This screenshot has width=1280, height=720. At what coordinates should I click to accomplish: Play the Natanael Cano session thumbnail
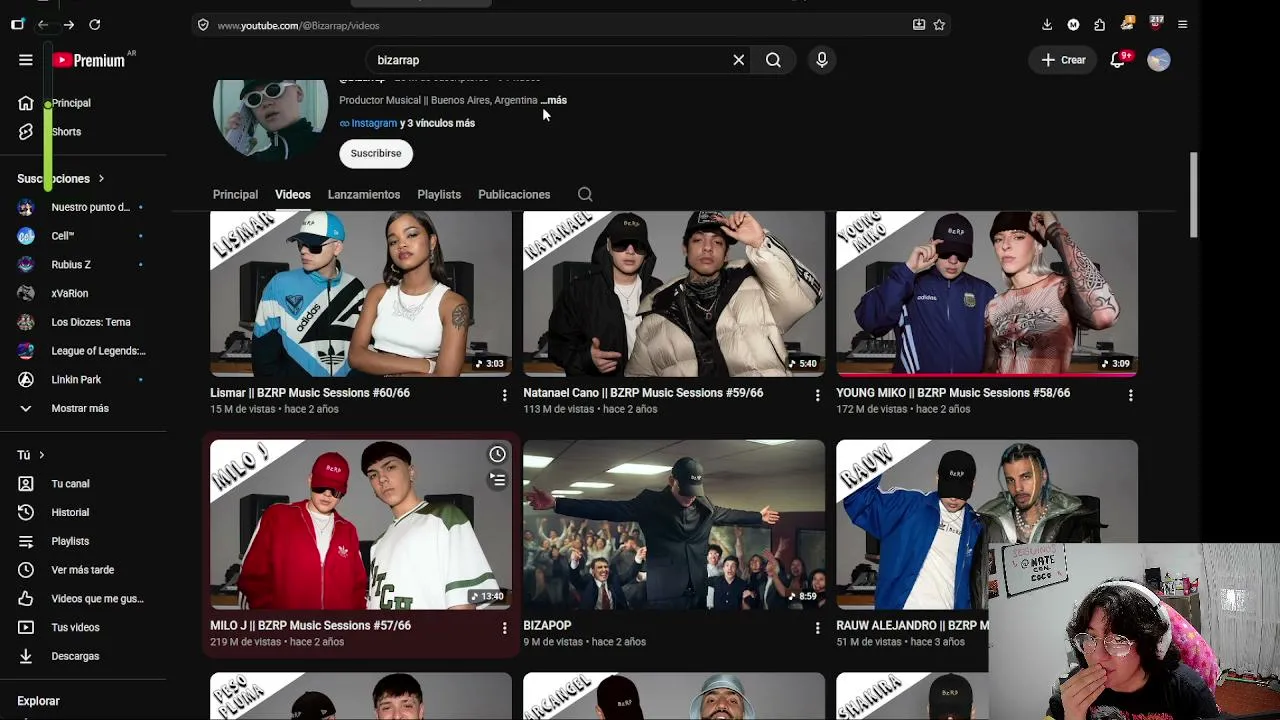coord(674,294)
